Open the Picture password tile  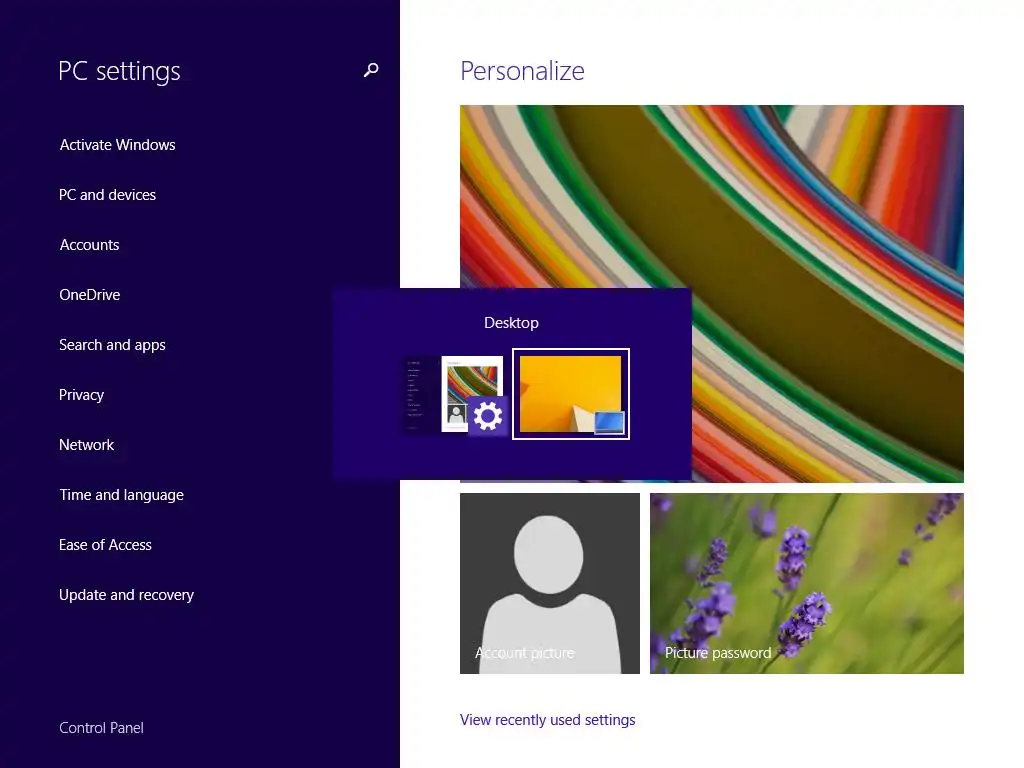click(807, 583)
